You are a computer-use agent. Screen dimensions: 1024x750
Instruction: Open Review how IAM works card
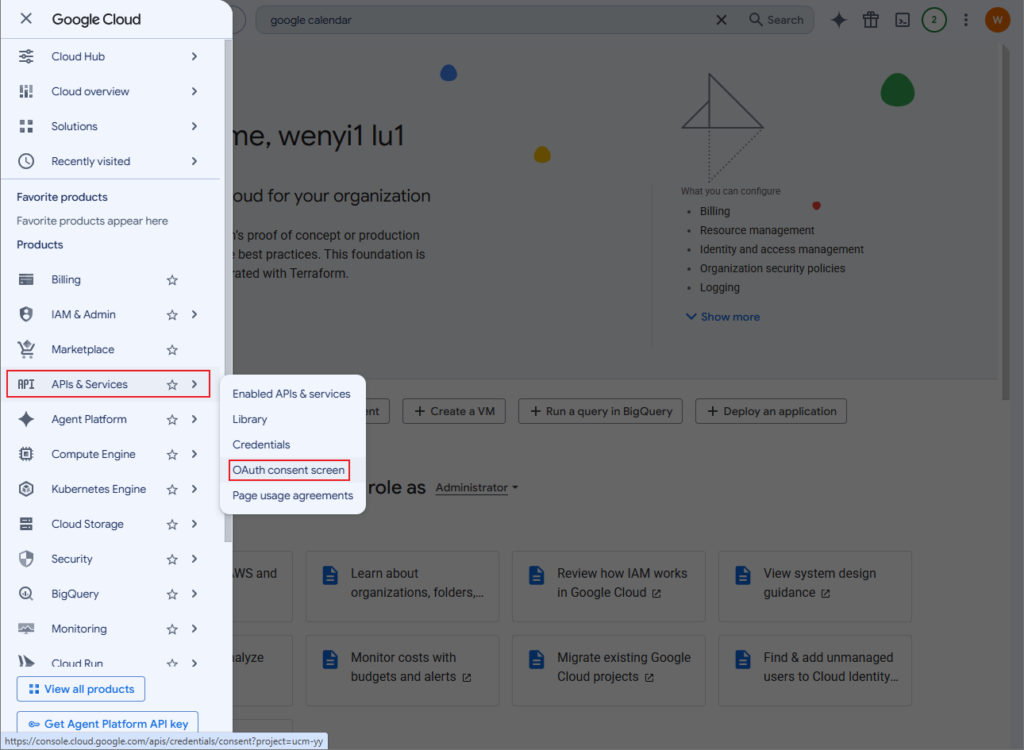pyautogui.click(x=609, y=586)
